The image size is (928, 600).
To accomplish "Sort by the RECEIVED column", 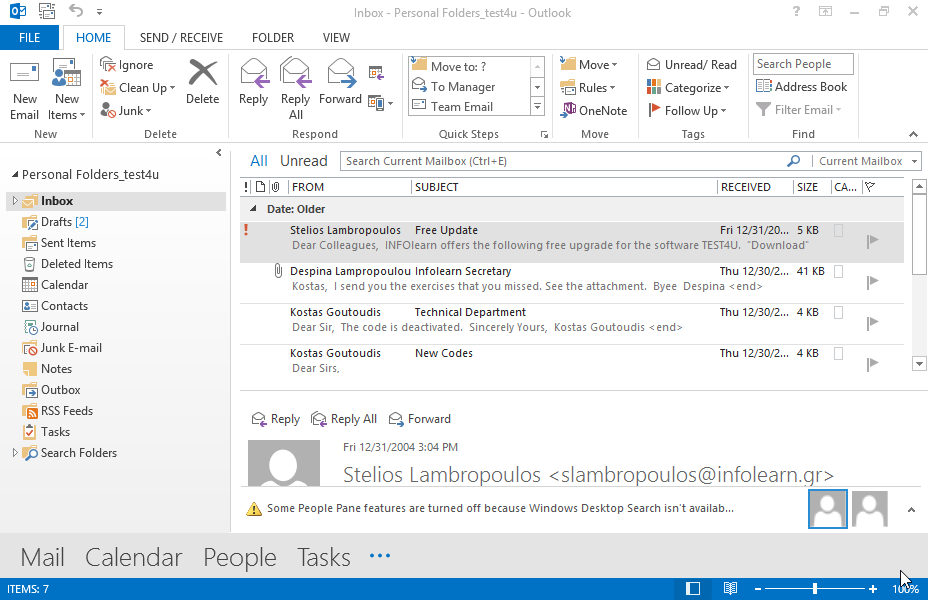I will (x=755, y=187).
